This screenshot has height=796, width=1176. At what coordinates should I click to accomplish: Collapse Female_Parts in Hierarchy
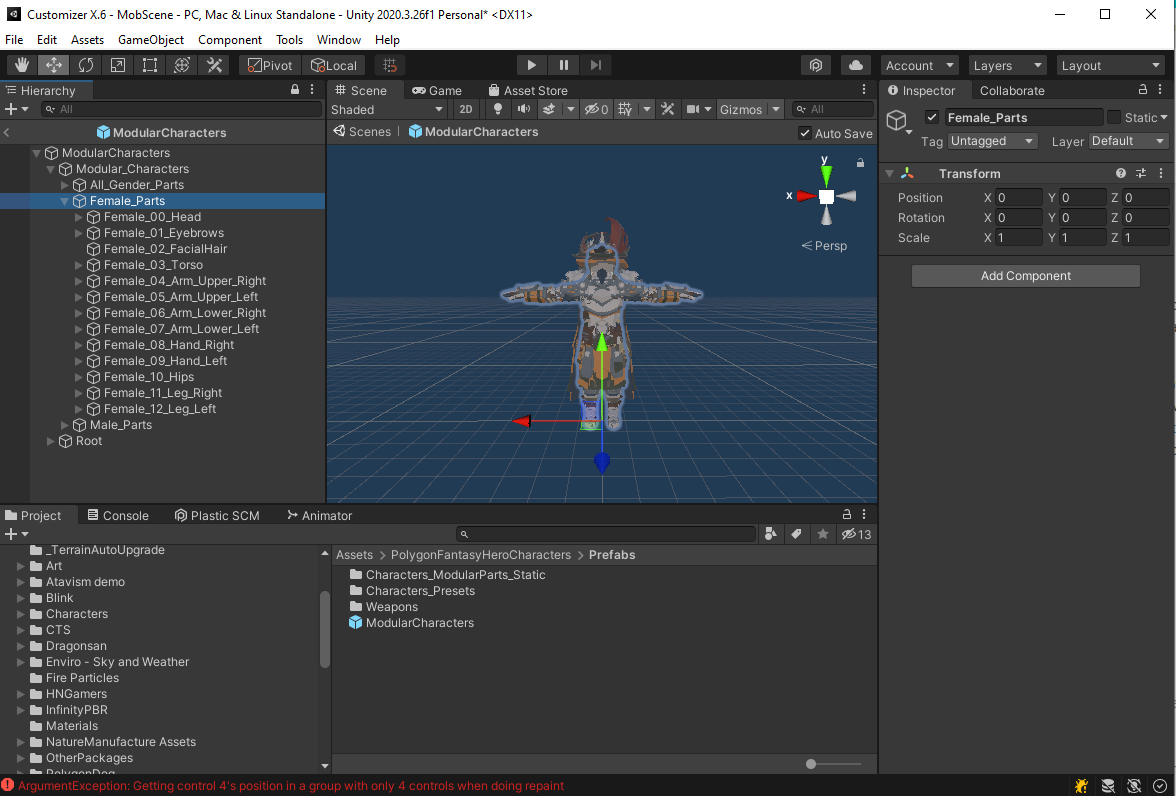click(x=64, y=201)
